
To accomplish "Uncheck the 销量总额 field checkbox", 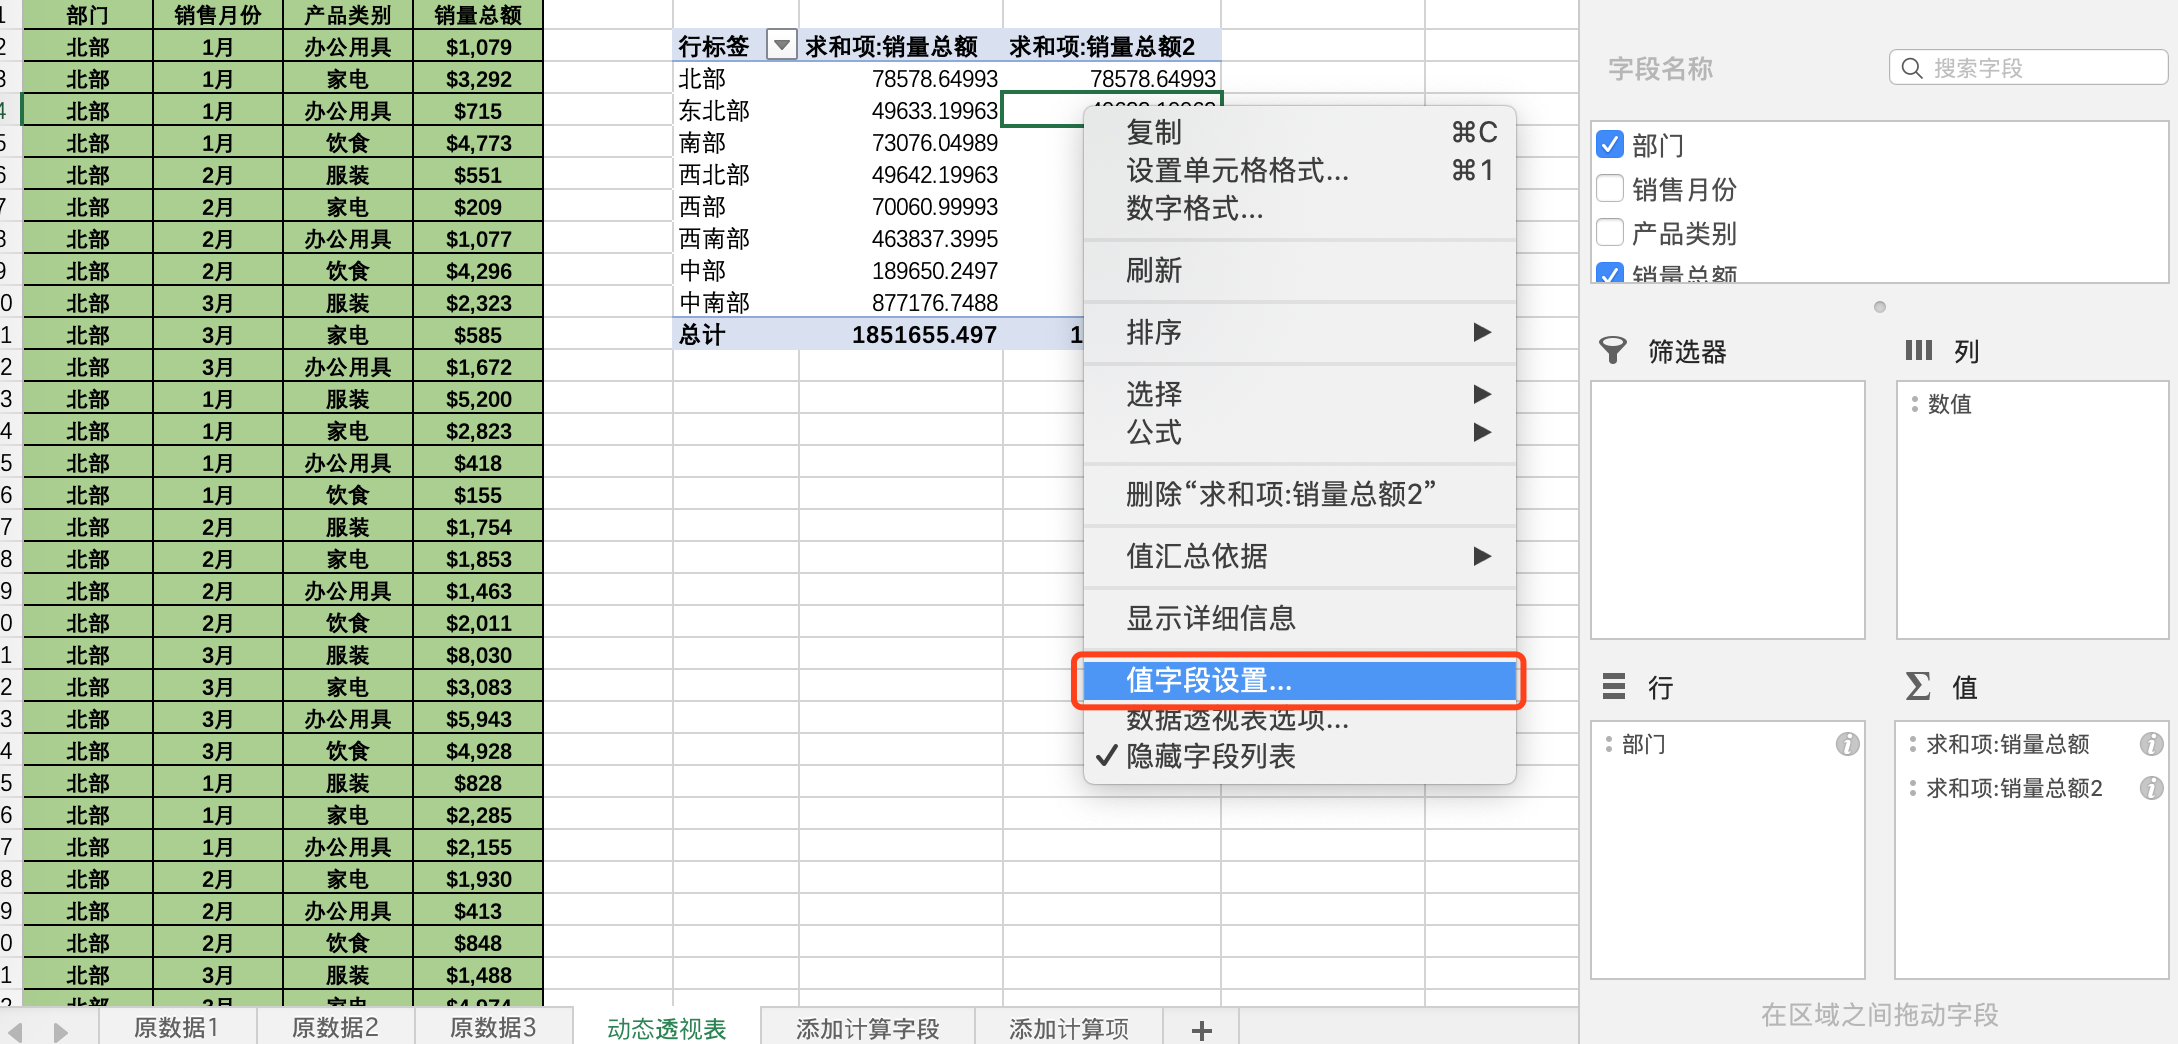I will click(1610, 273).
